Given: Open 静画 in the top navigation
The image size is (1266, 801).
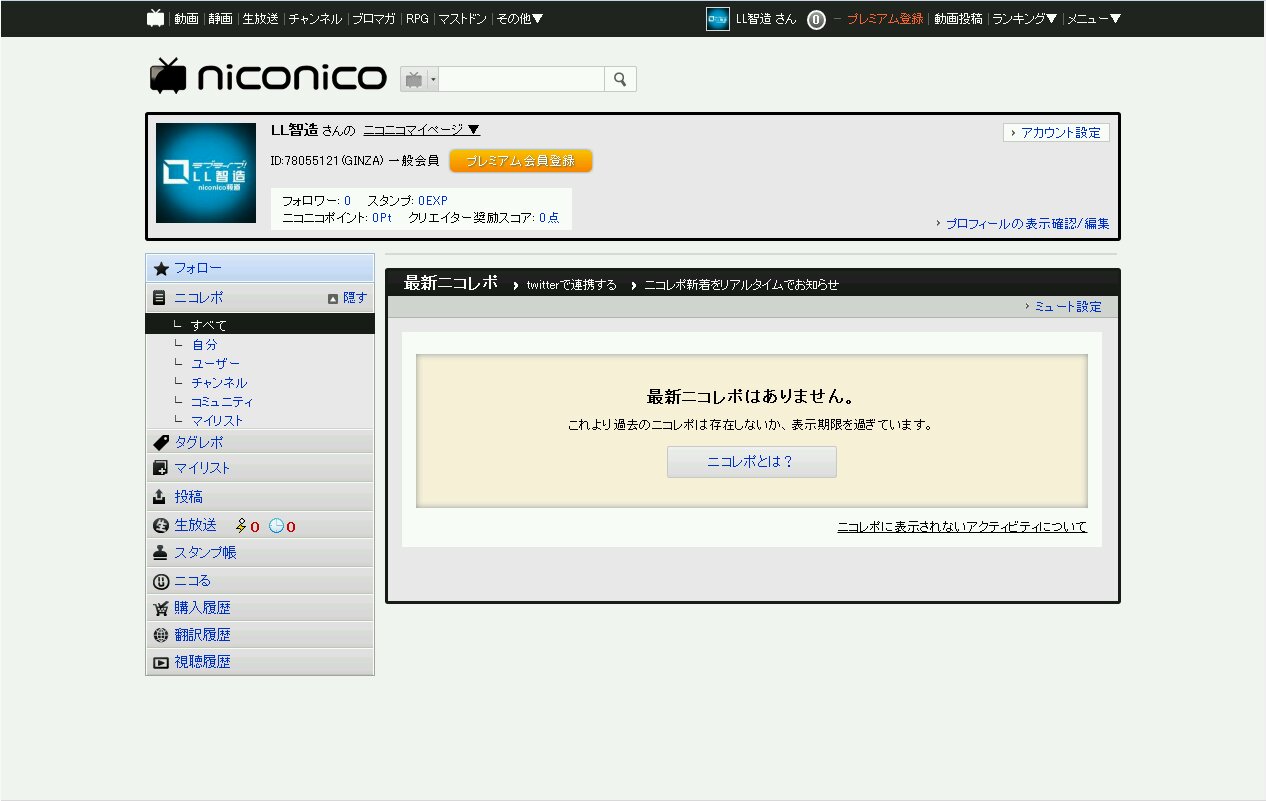Looking at the screenshot, I should 220,19.
